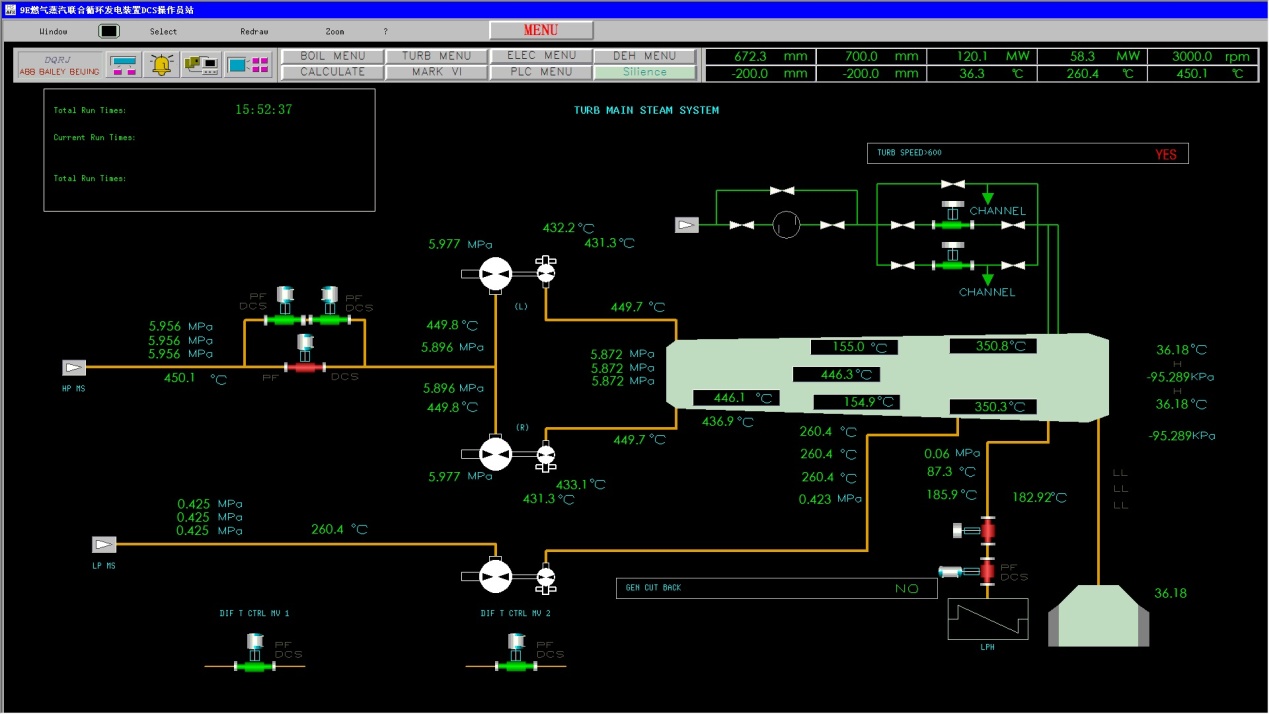Click the red MENU button
The height and width of the screenshot is (714, 1269).
pos(541,30)
